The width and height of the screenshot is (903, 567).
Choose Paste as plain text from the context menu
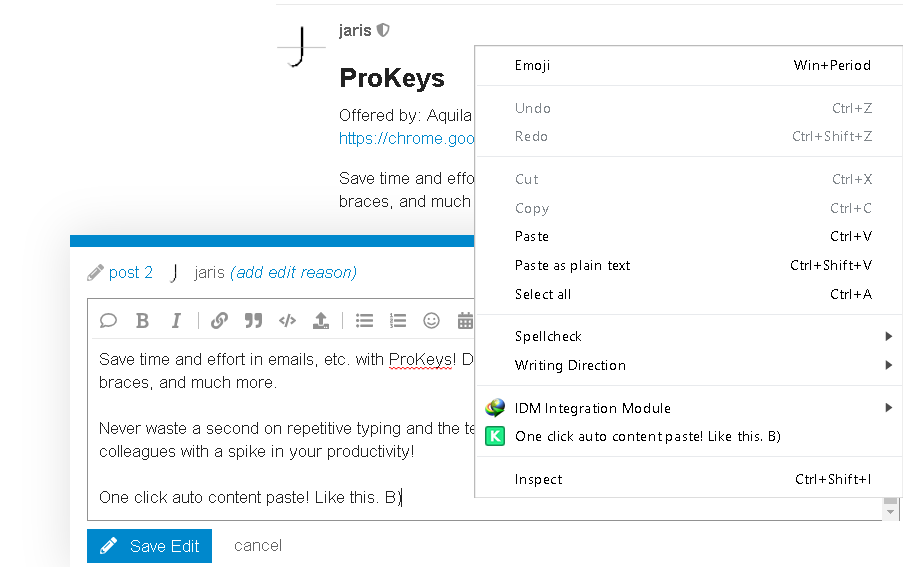click(573, 266)
